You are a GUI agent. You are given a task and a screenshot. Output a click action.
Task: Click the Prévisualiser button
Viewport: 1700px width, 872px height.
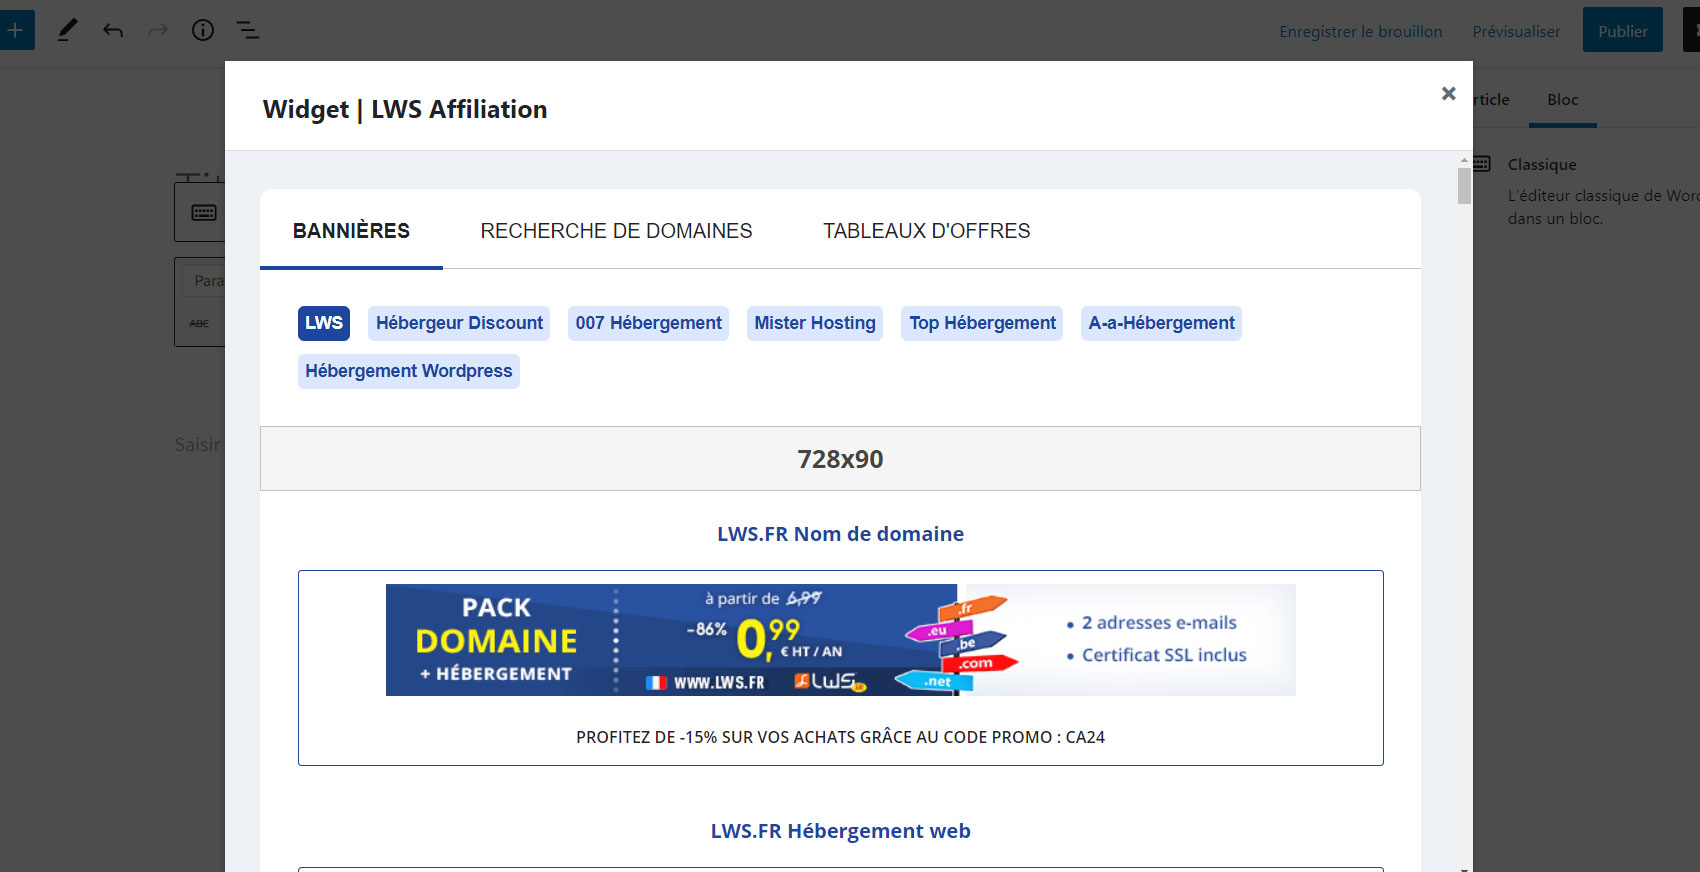pos(1516,31)
